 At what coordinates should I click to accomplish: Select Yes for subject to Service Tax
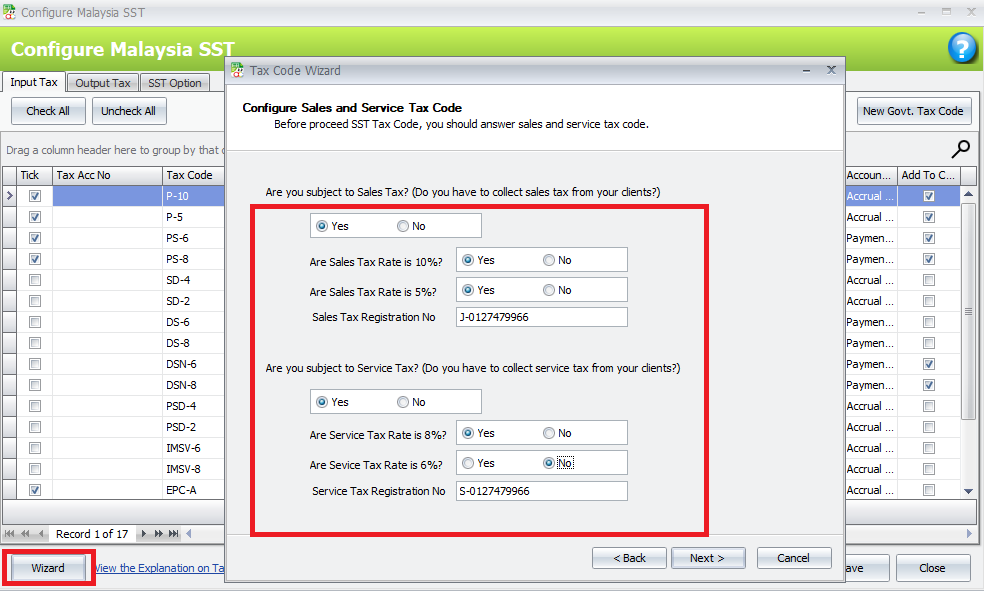[322, 402]
